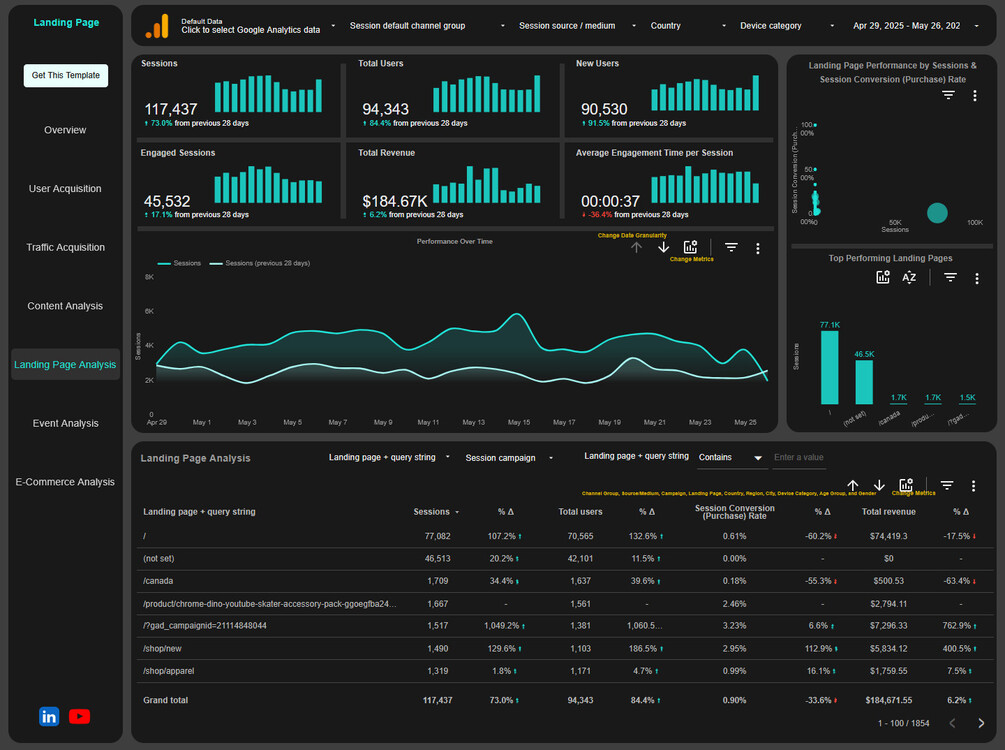Image resolution: width=1005 pixels, height=750 pixels.
Task: Open the Contains condition dropdown
Action: pos(731,458)
